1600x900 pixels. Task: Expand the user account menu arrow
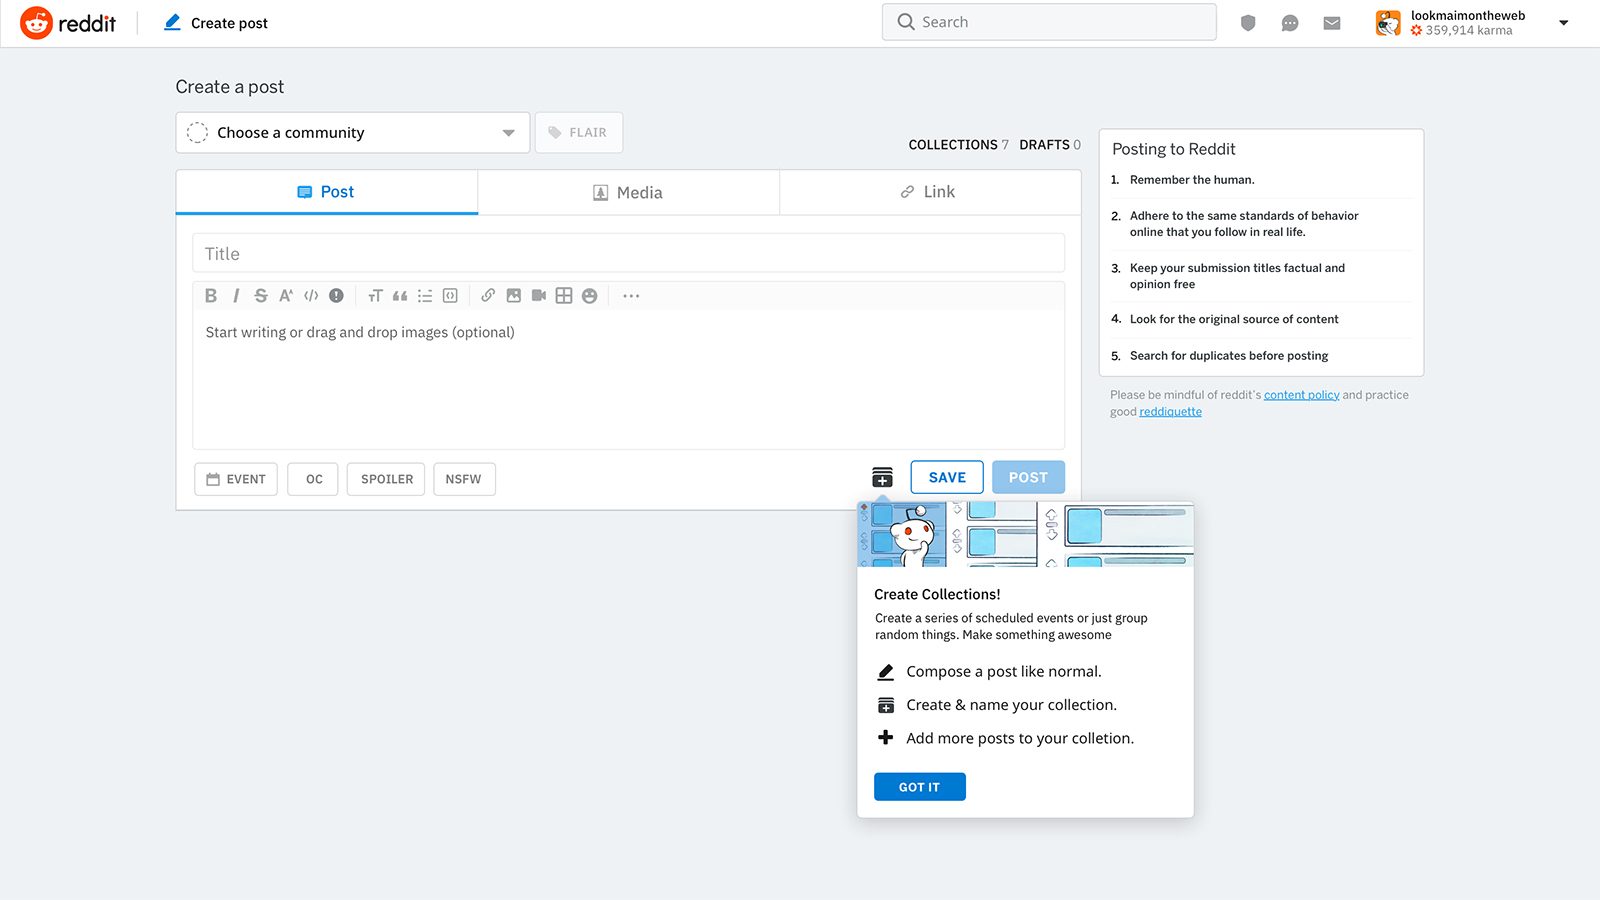(x=1564, y=23)
